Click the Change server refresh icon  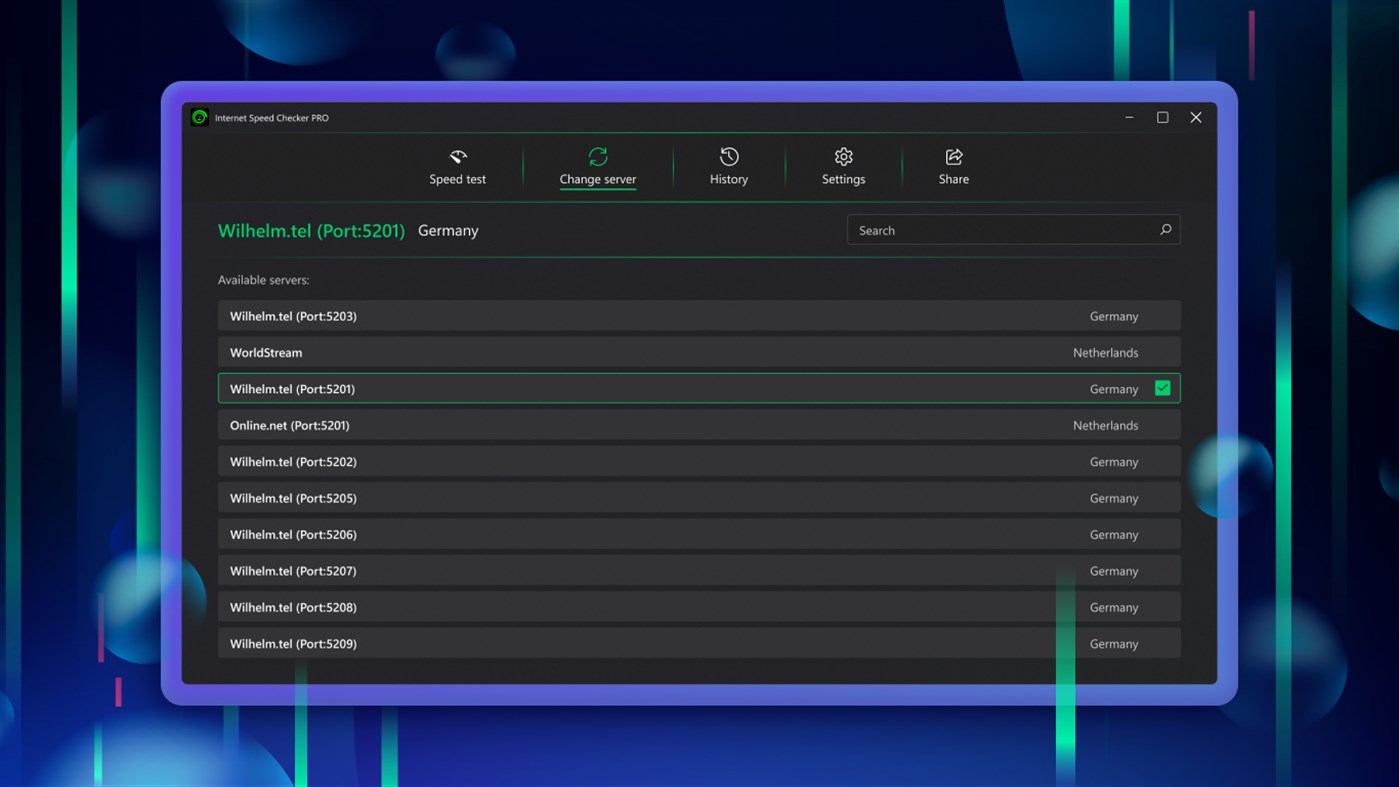[598, 157]
